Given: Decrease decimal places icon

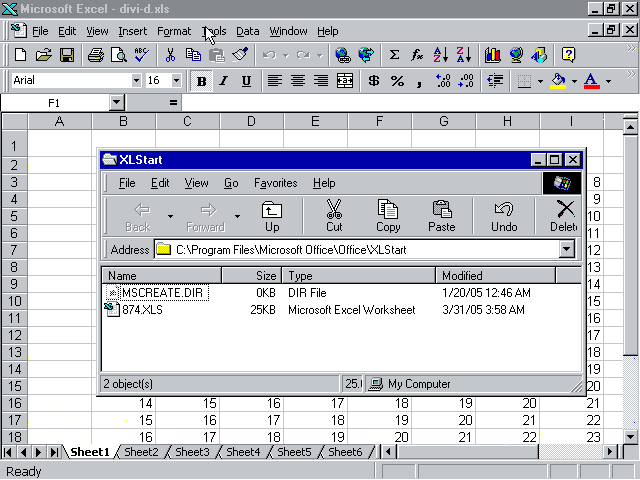Looking at the screenshot, I should [x=466, y=81].
